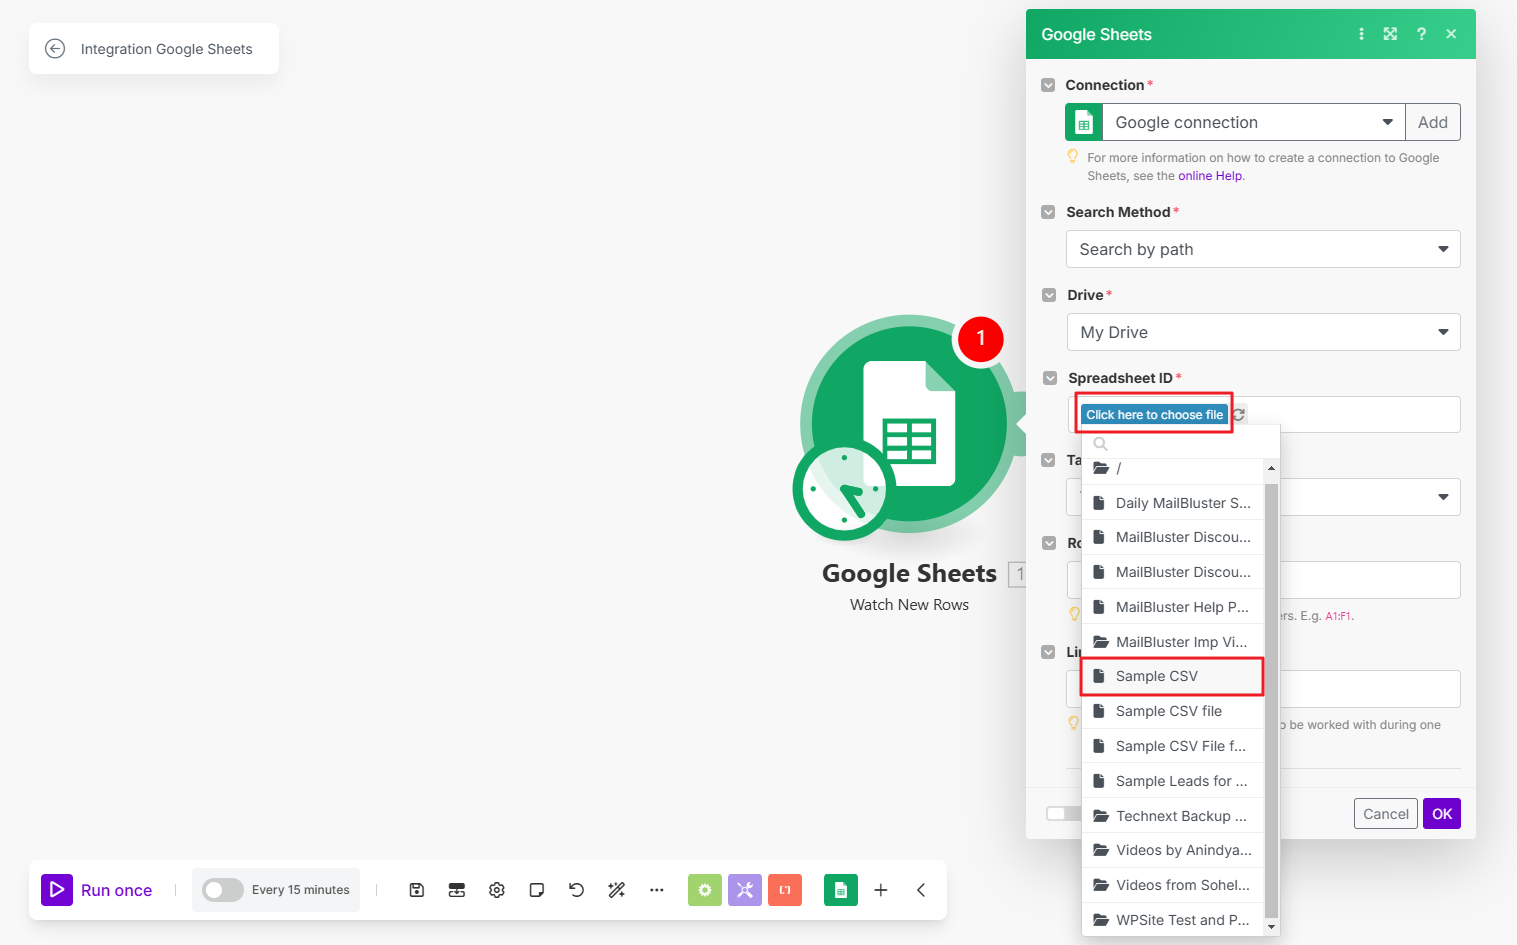Save the scenario with the floppy disk icon
Screen dimensions: 1517x945
(x=417, y=890)
